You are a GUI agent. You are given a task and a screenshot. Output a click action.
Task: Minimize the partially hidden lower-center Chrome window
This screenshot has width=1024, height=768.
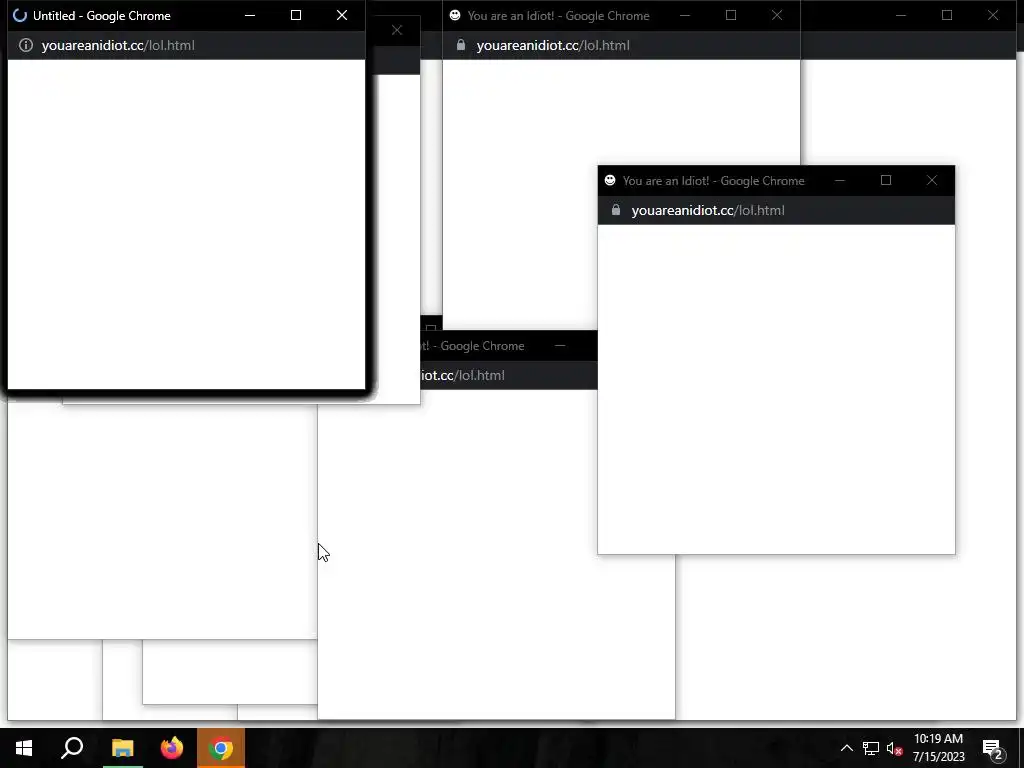pos(560,345)
